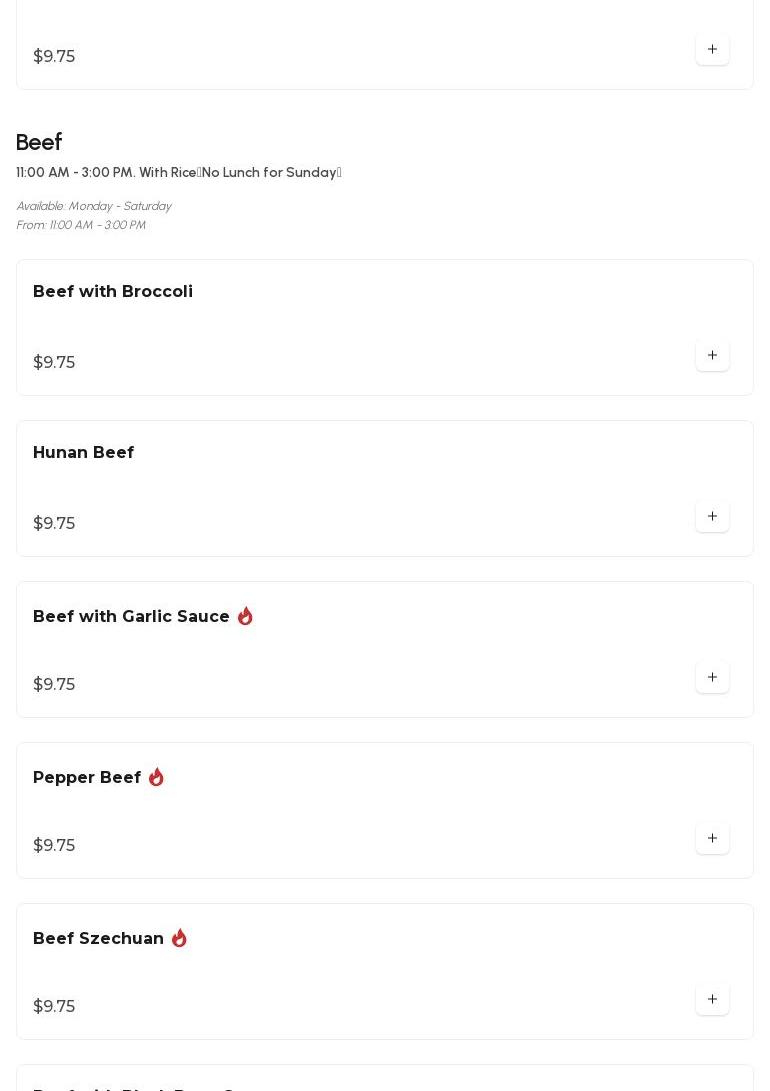Click flame icon next to Beef Szechuan
The image size is (770, 1091).
(179, 938)
